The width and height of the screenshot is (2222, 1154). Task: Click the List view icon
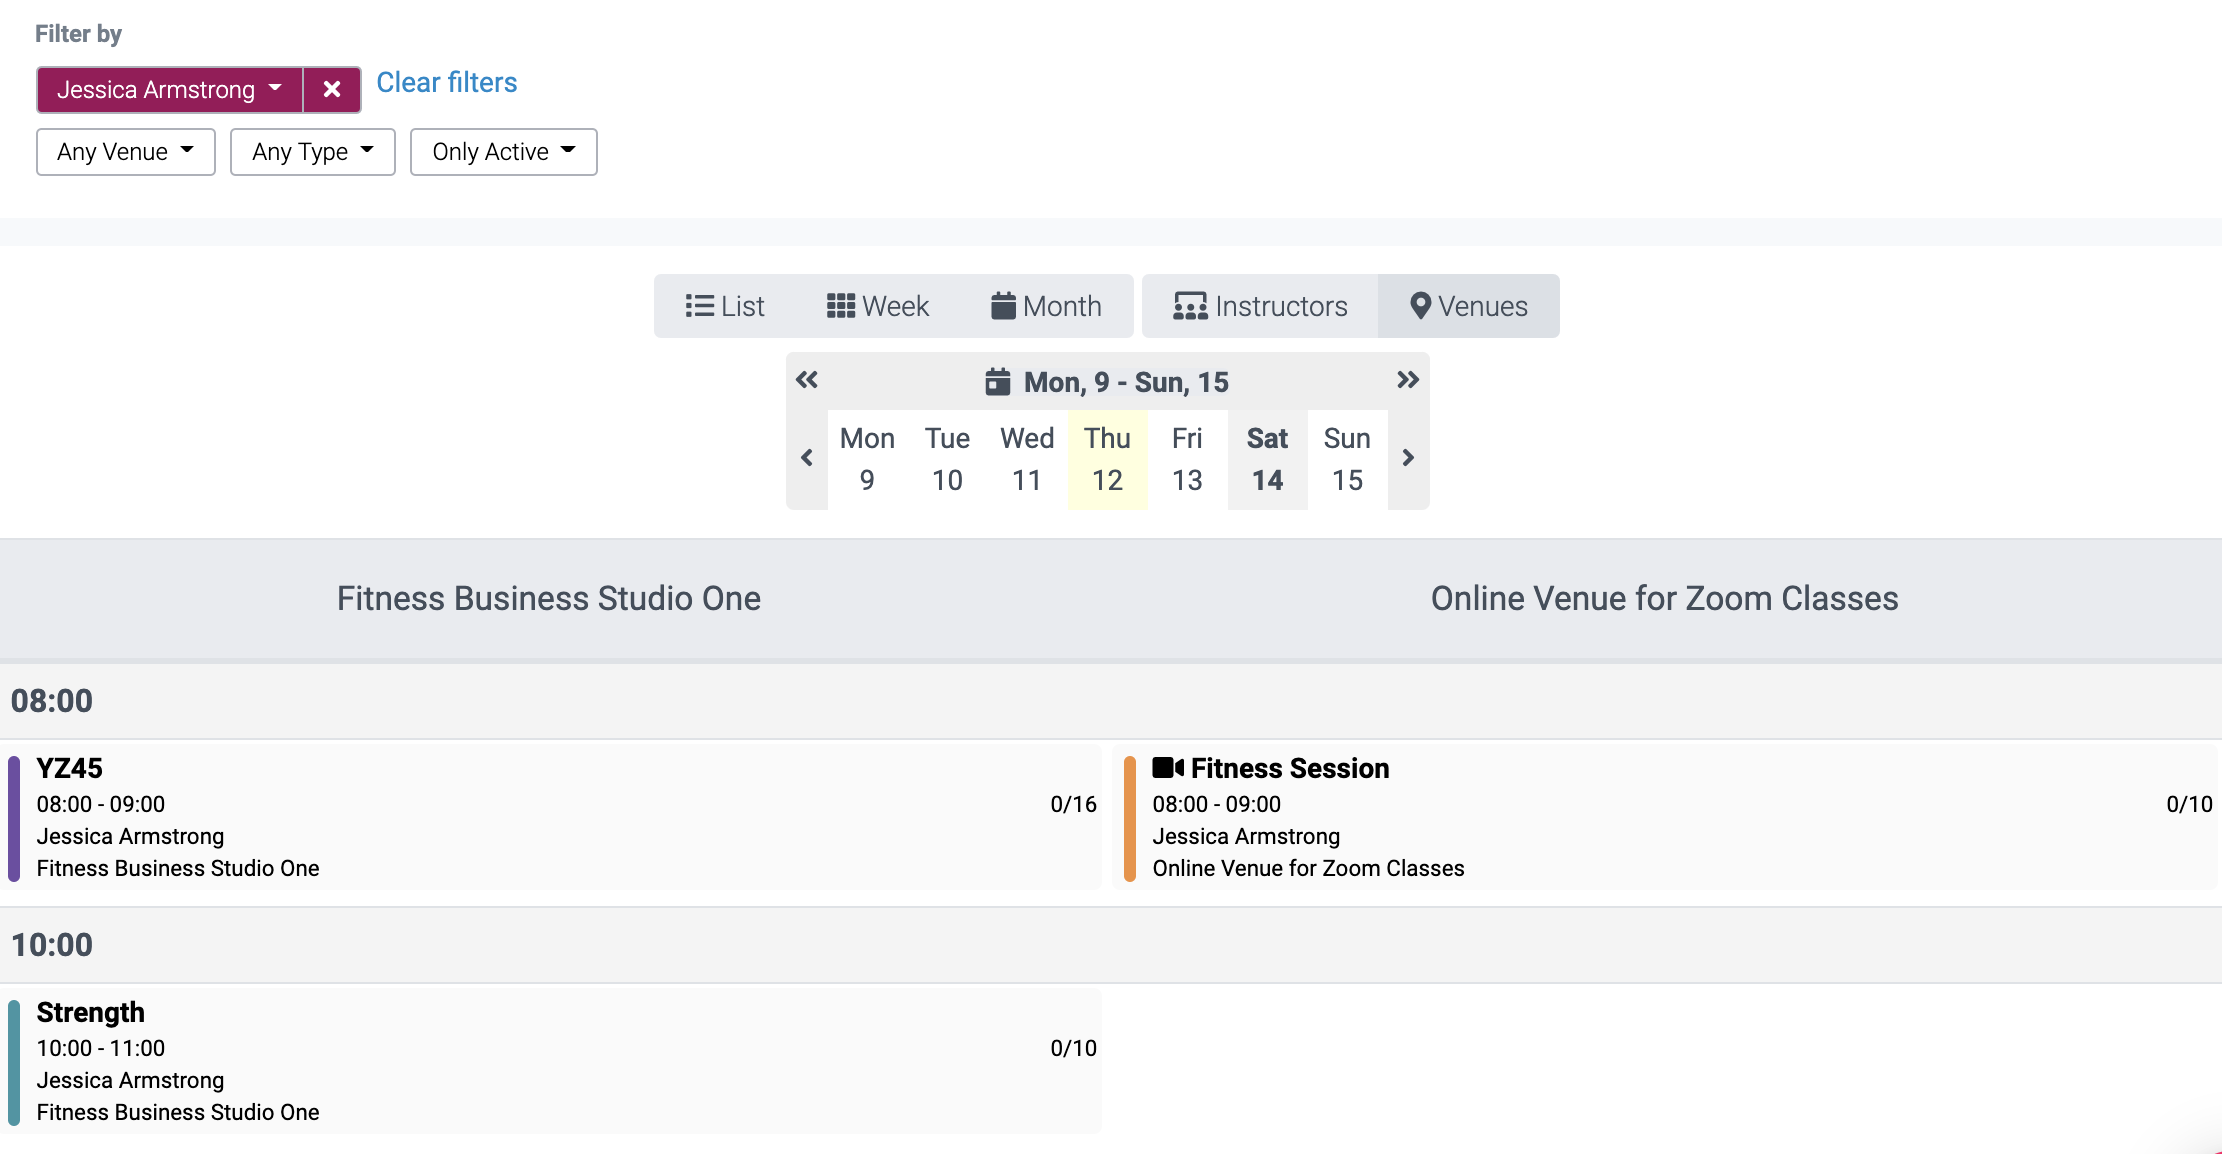700,306
